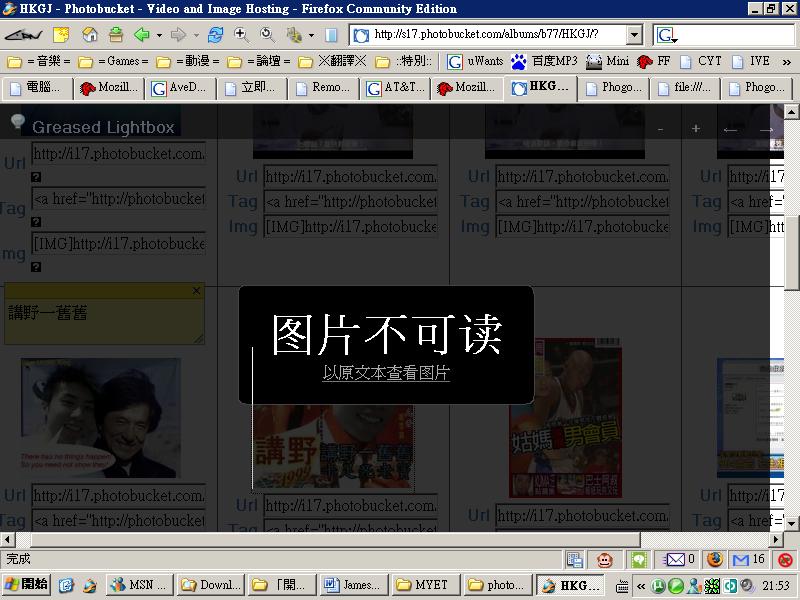Click the Jackie Chan photo thumbnail
800x600 pixels.
click(101, 417)
